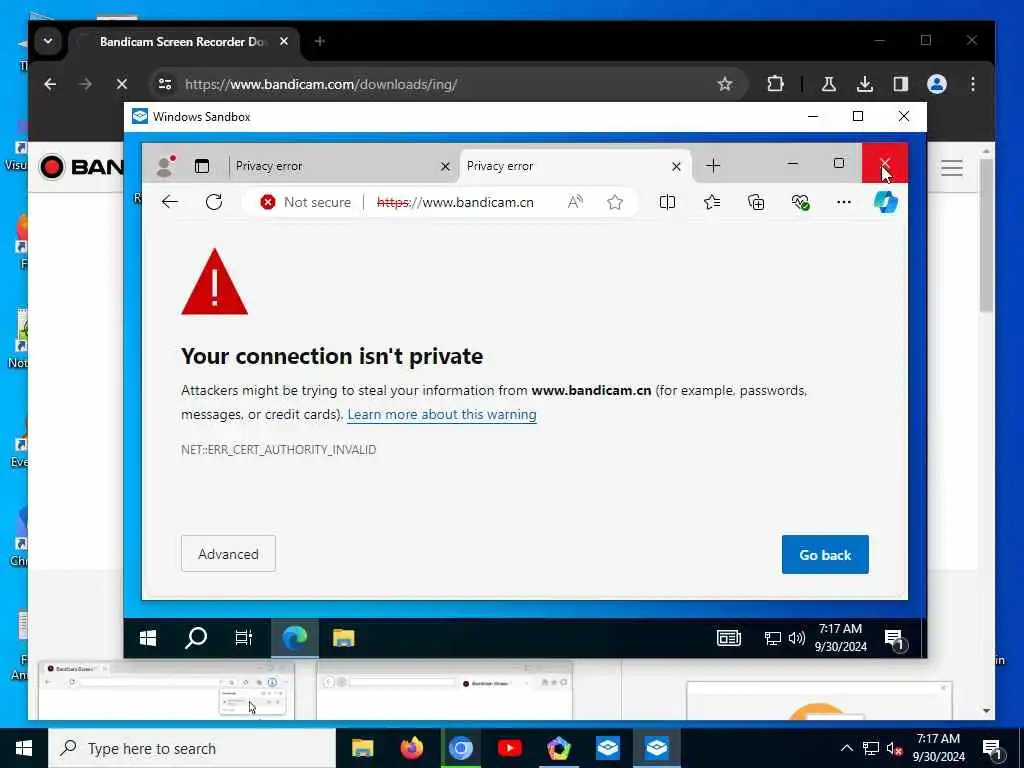The width and height of the screenshot is (1024, 768).
Task: Click Chrome address bar bandicam.com URL
Action: tap(321, 84)
